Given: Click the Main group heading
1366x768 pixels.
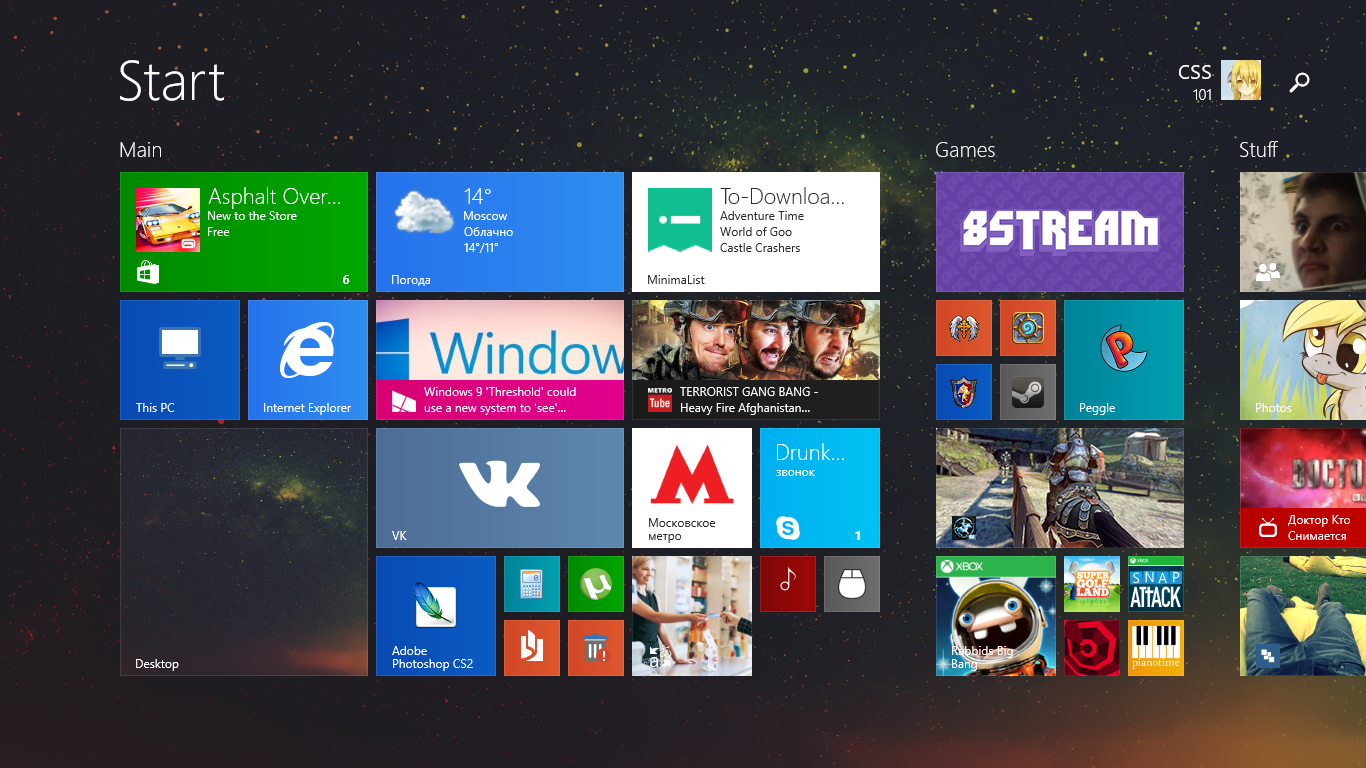Looking at the screenshot, I should 140,150.
